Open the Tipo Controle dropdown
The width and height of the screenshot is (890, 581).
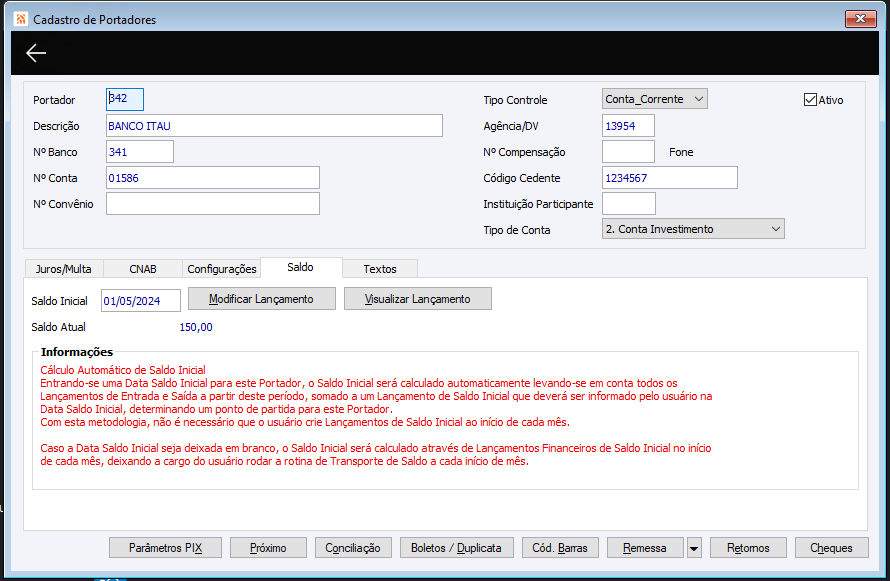pos(654,99)
